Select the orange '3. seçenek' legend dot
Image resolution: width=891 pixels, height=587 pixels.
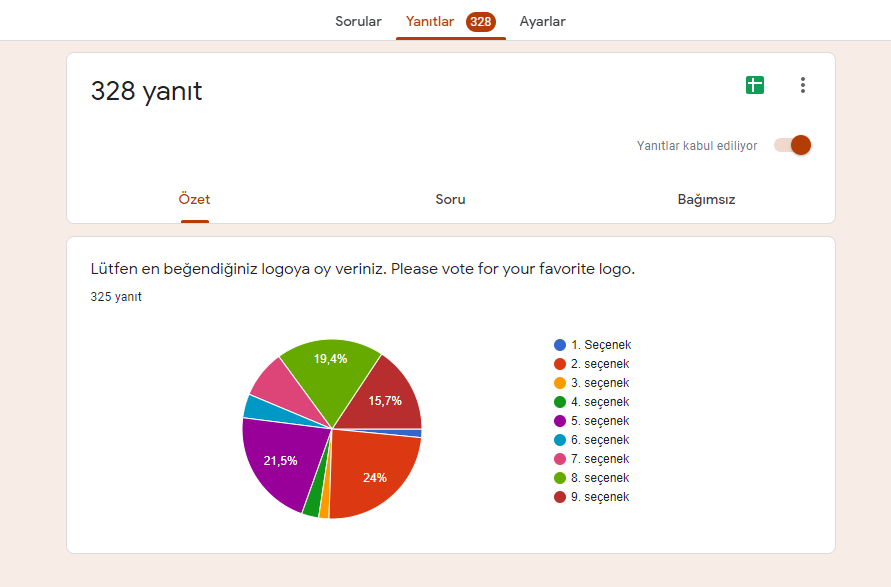tap(560, 383)
